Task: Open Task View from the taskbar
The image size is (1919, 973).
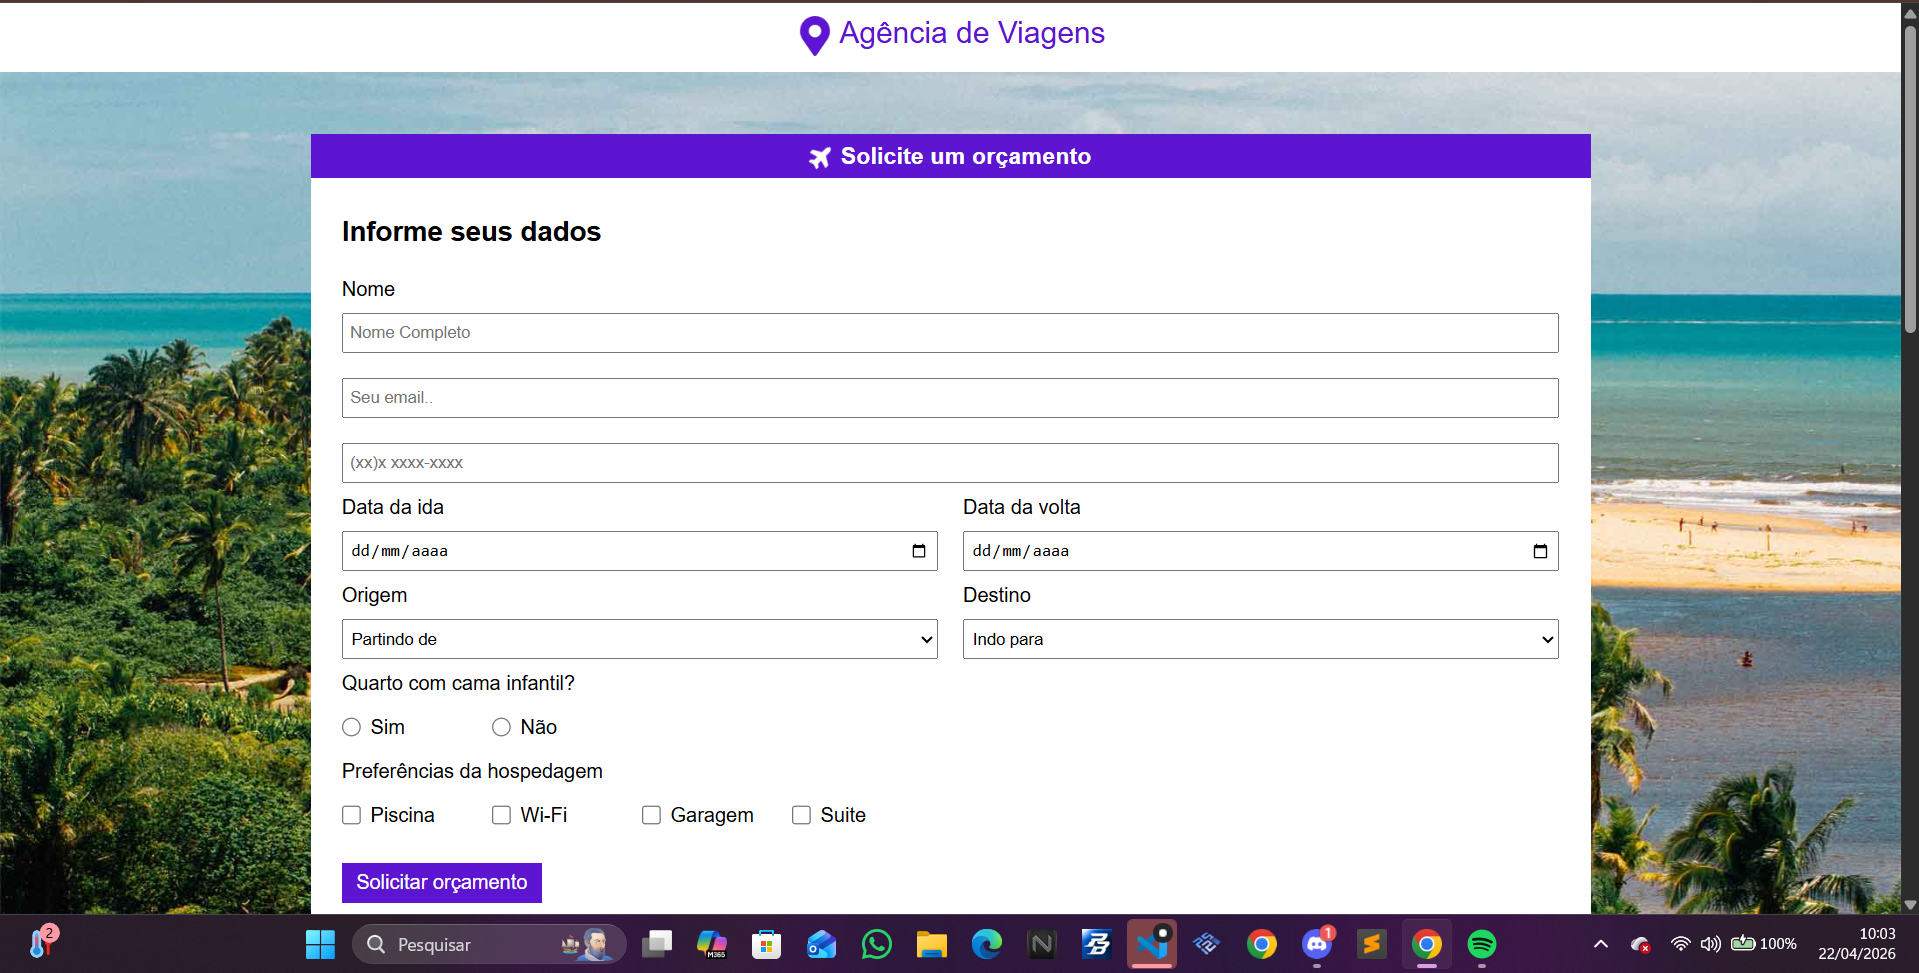Action: pos(657,944)
